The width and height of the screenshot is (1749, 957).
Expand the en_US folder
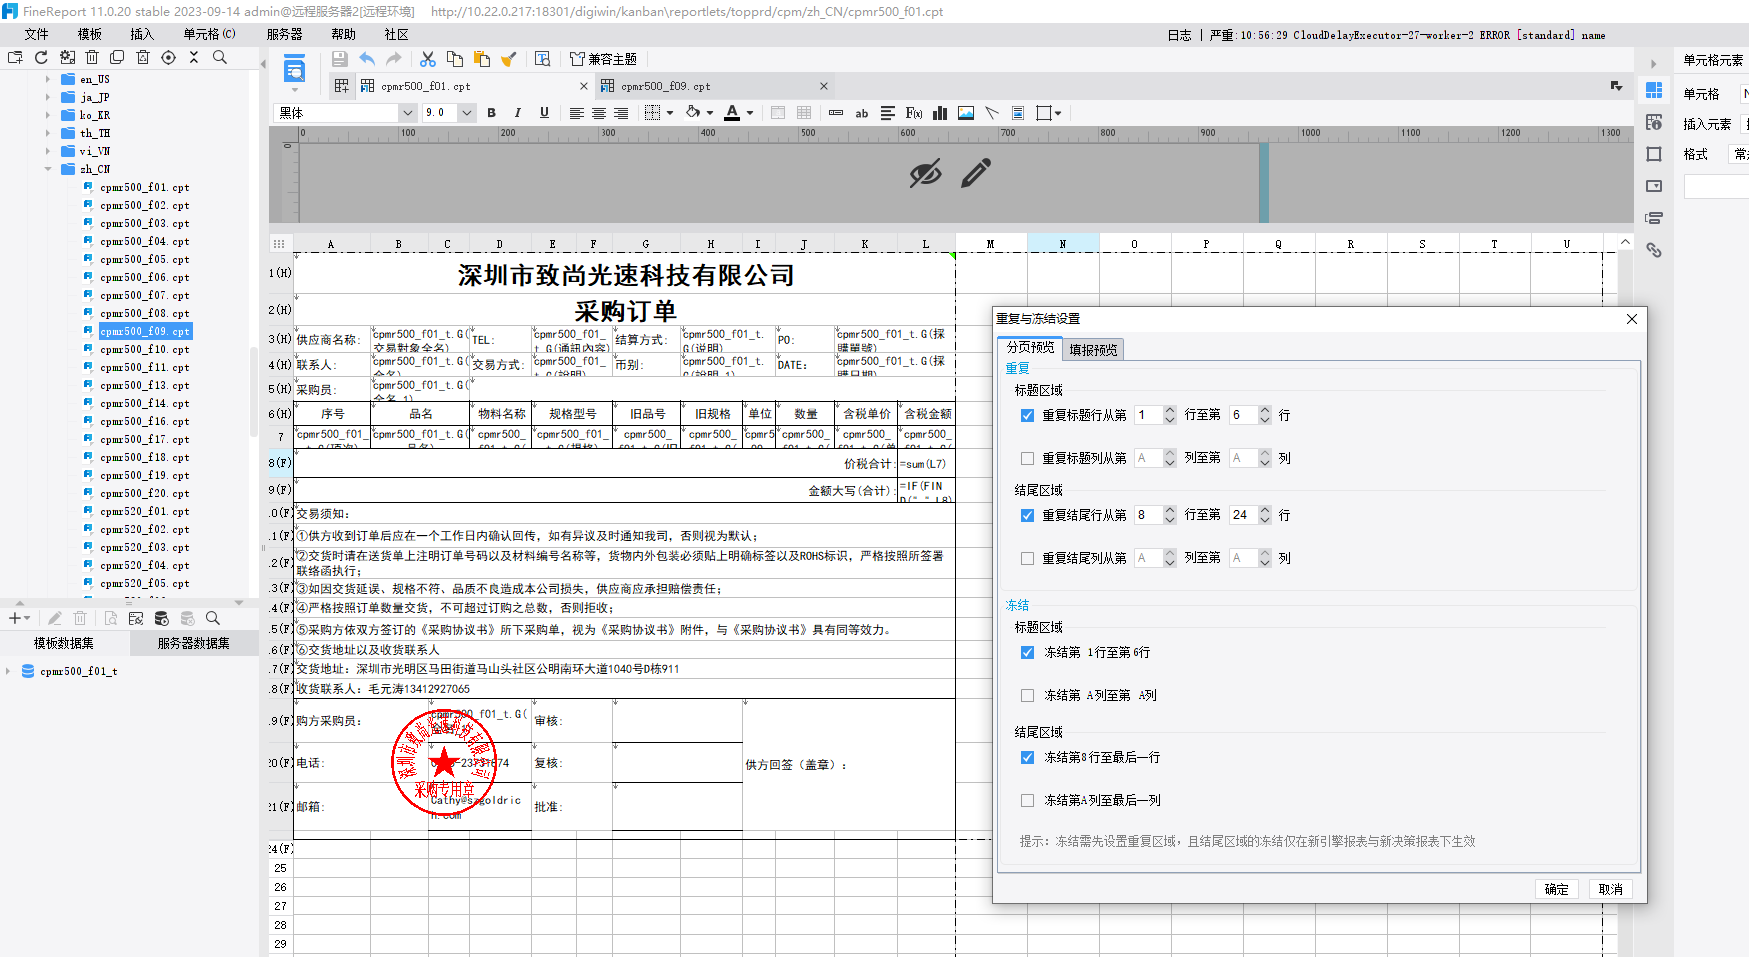click(x=47, y=79)
